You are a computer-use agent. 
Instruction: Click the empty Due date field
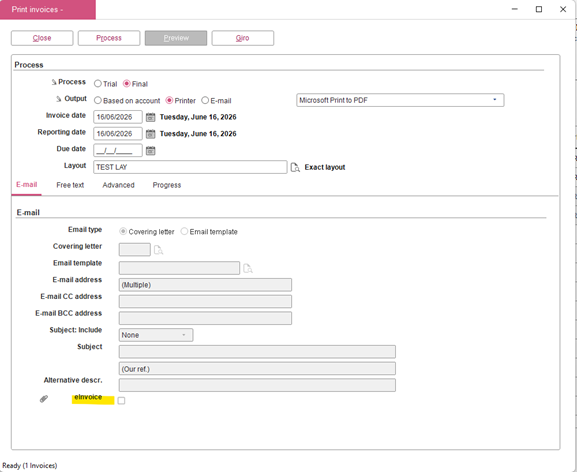tap(118, 150)
